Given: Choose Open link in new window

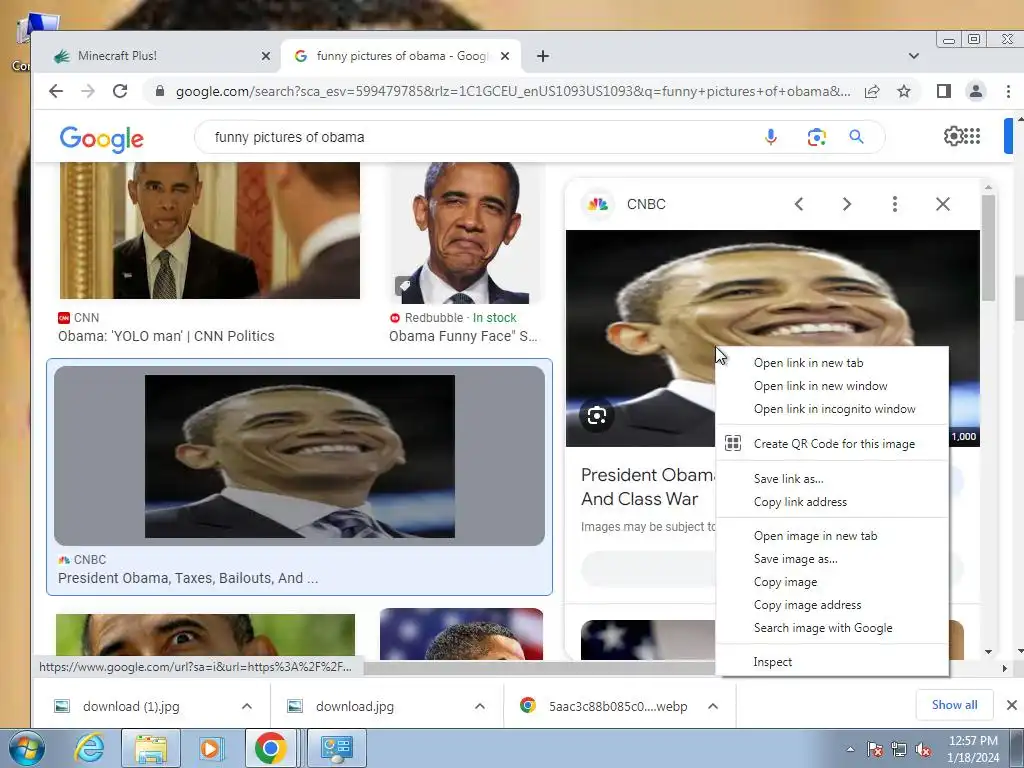Looking at the screenshot, I should click(x=832, y=386).
